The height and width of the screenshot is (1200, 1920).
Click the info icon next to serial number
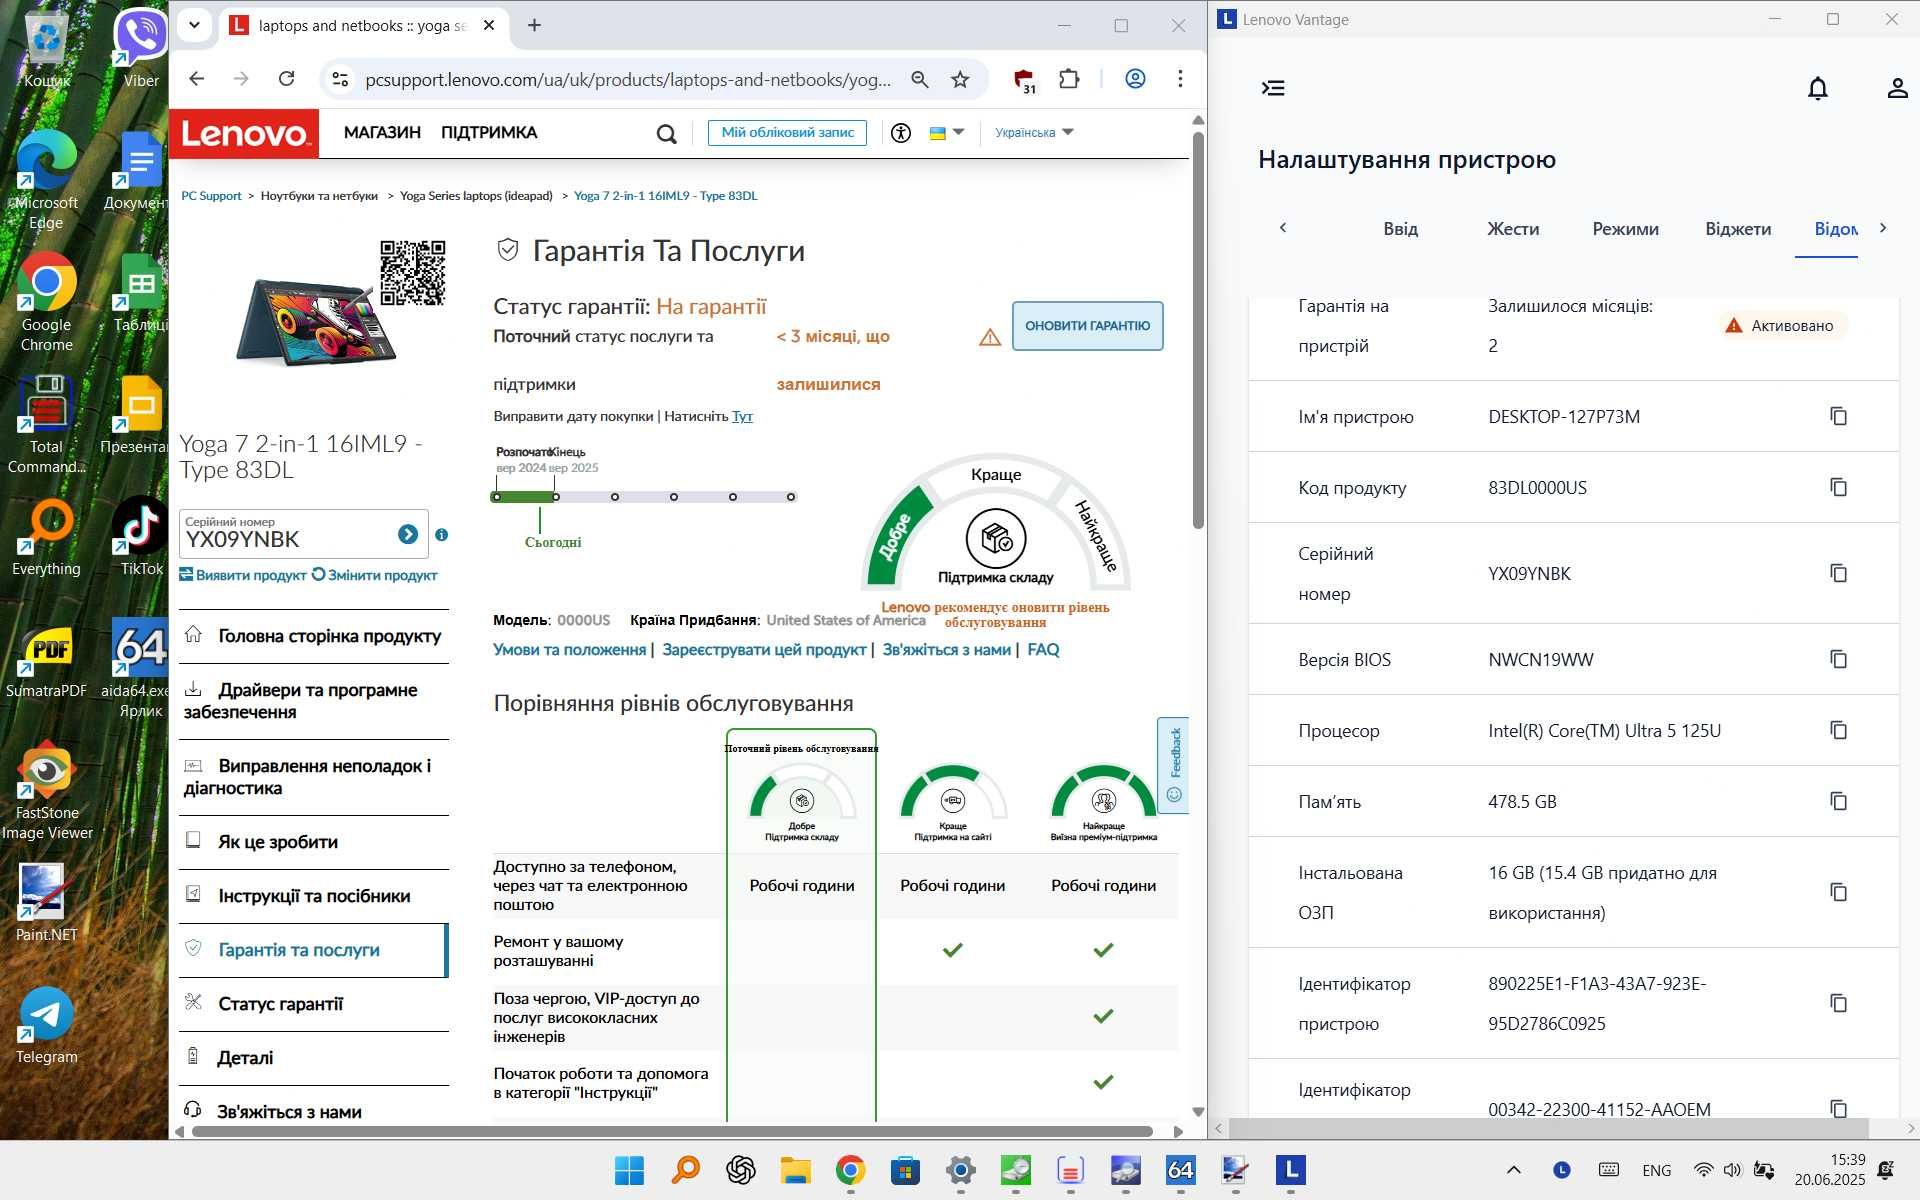pos(442,535)
